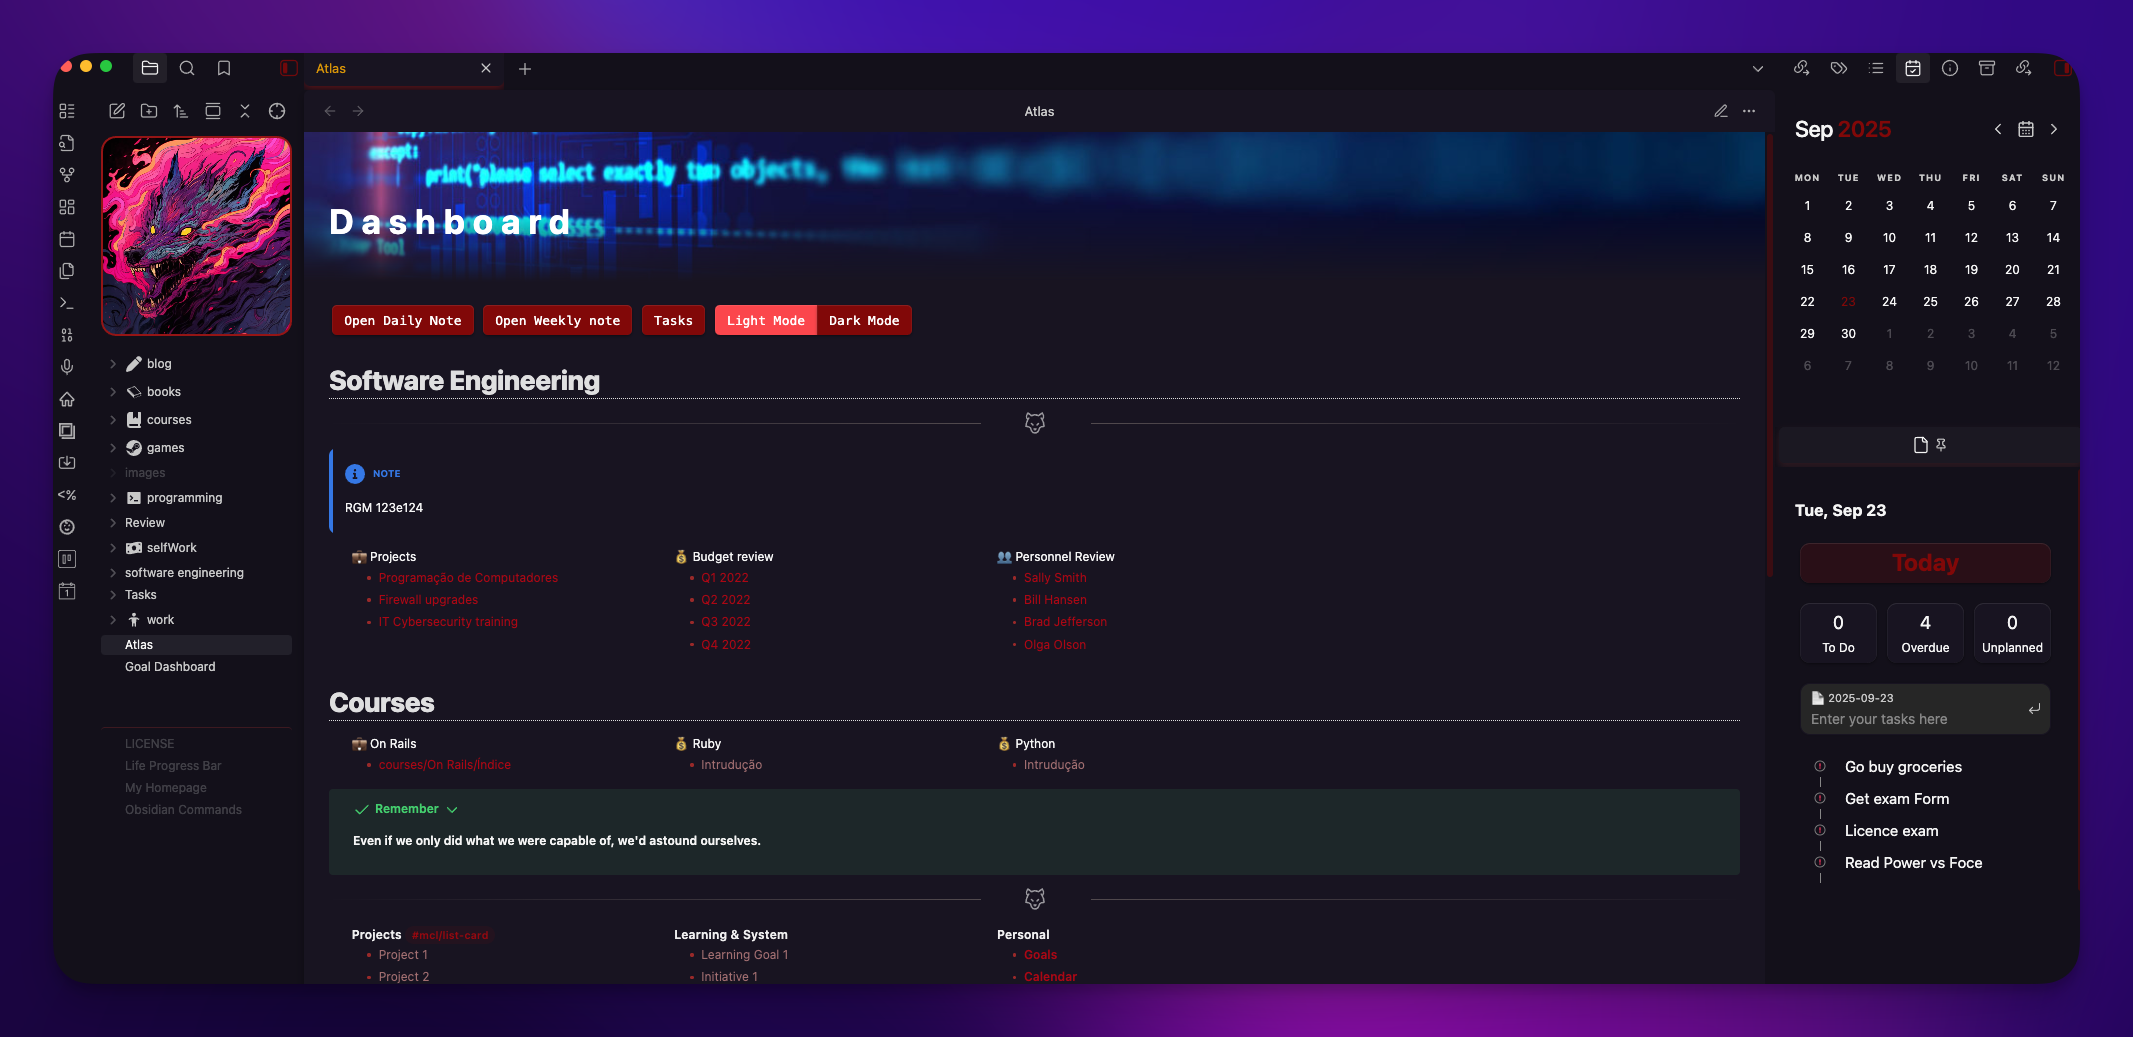The width and height of the screenshot is (2133, 1037).
Task: Click the wolf vault banner image
Action: pyautogui.click(x=196, y=236)
